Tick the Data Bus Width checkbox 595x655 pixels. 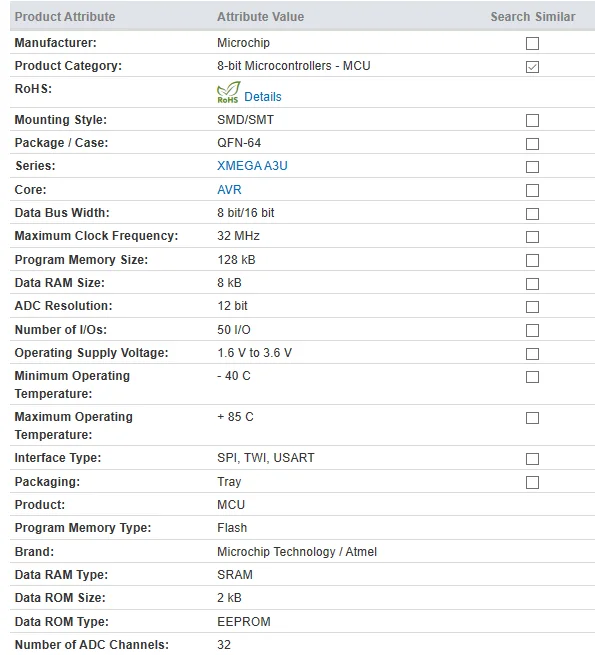click(x=532, y=214)
